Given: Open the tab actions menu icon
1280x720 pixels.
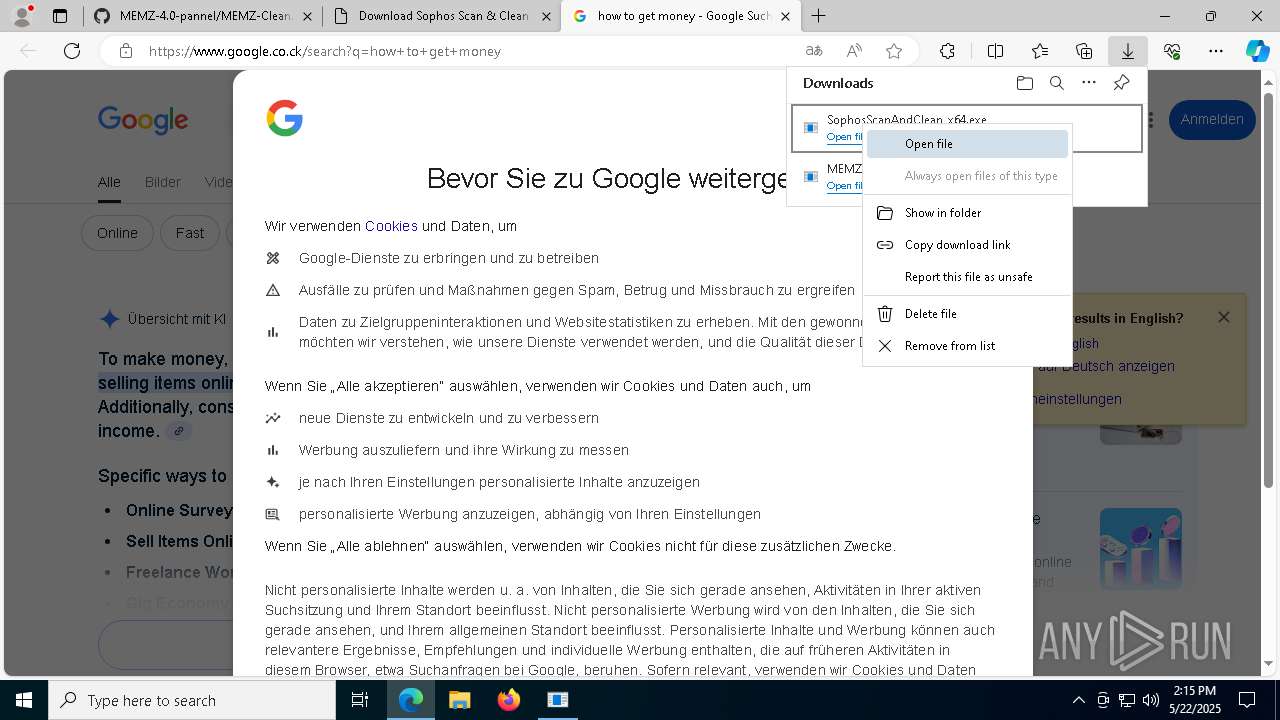Looking at the screenshot, I should pos(60,16).
